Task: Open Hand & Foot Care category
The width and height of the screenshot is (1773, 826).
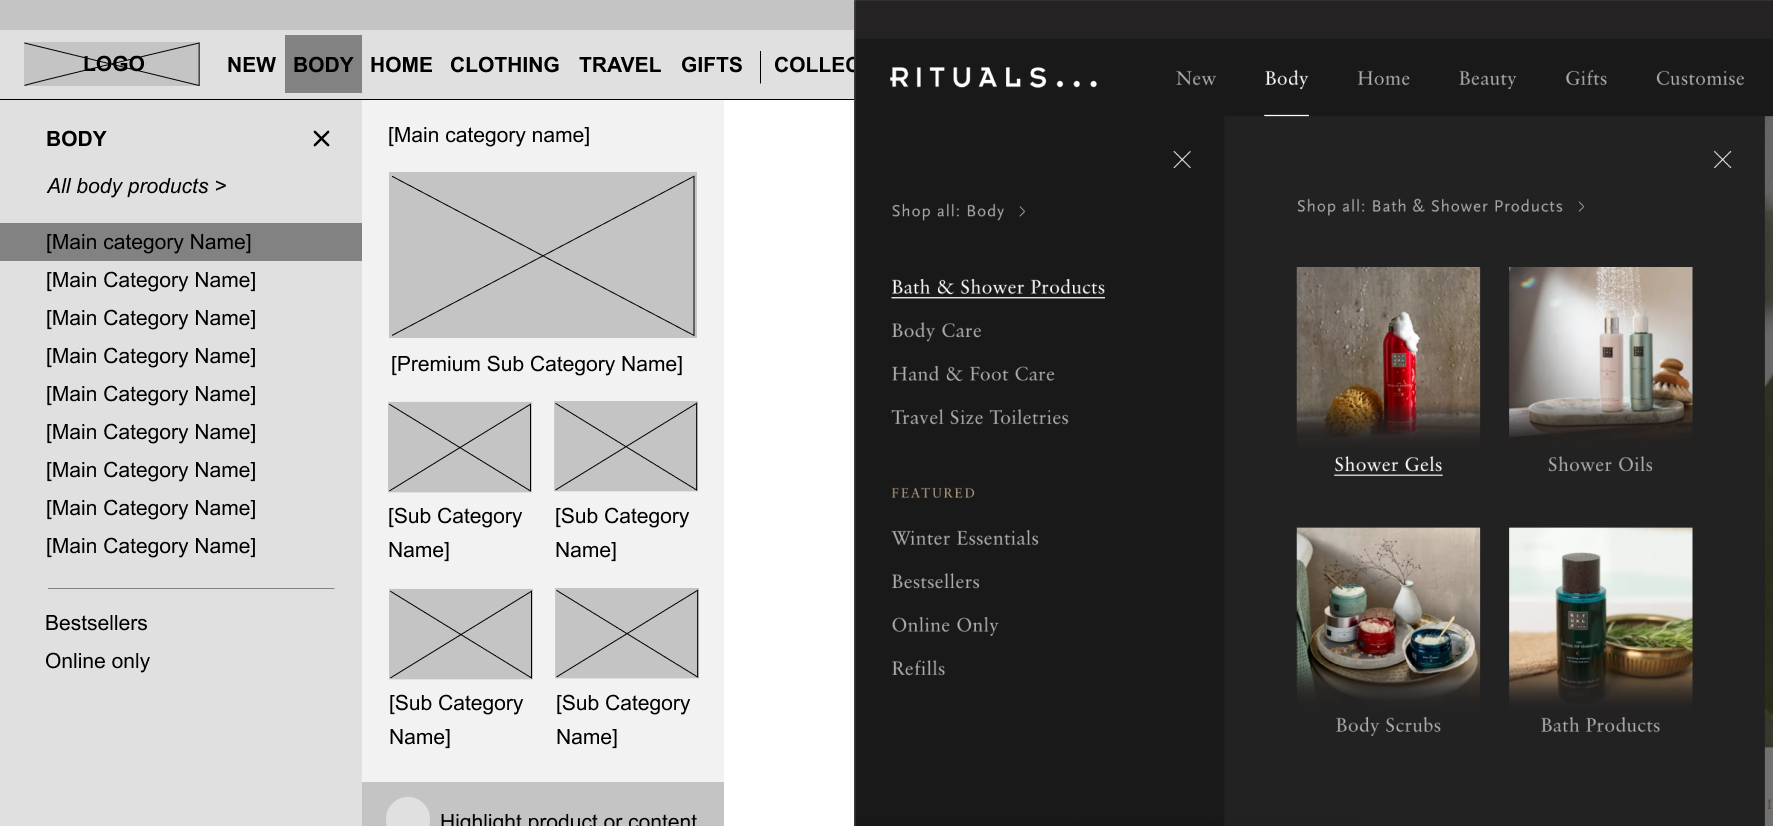Action: click(x=973, y=374)
